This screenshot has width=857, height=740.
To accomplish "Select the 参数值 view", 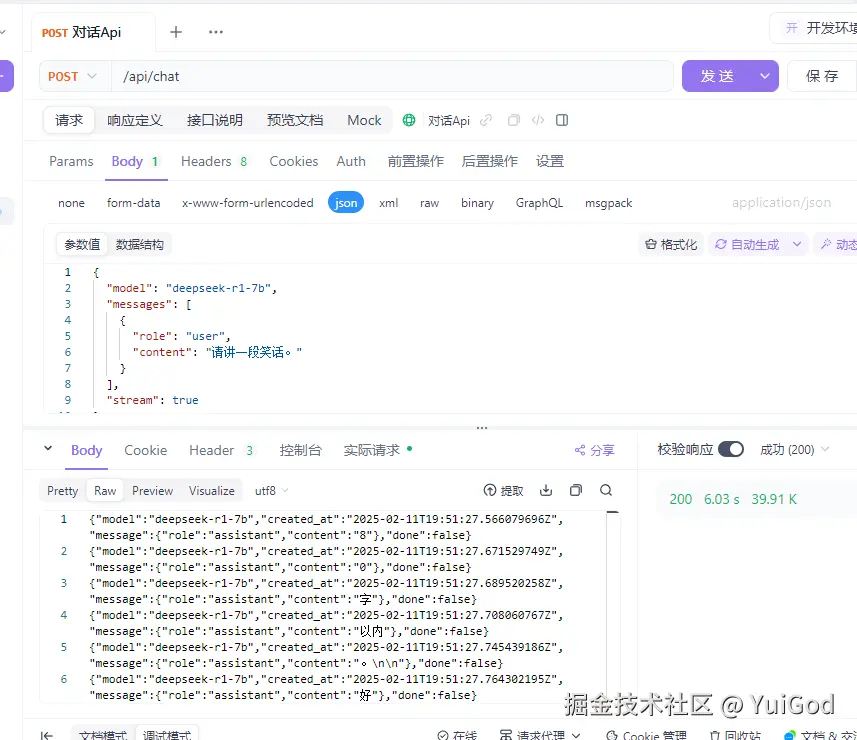I will pyautogui.click(x=82, y=244).
